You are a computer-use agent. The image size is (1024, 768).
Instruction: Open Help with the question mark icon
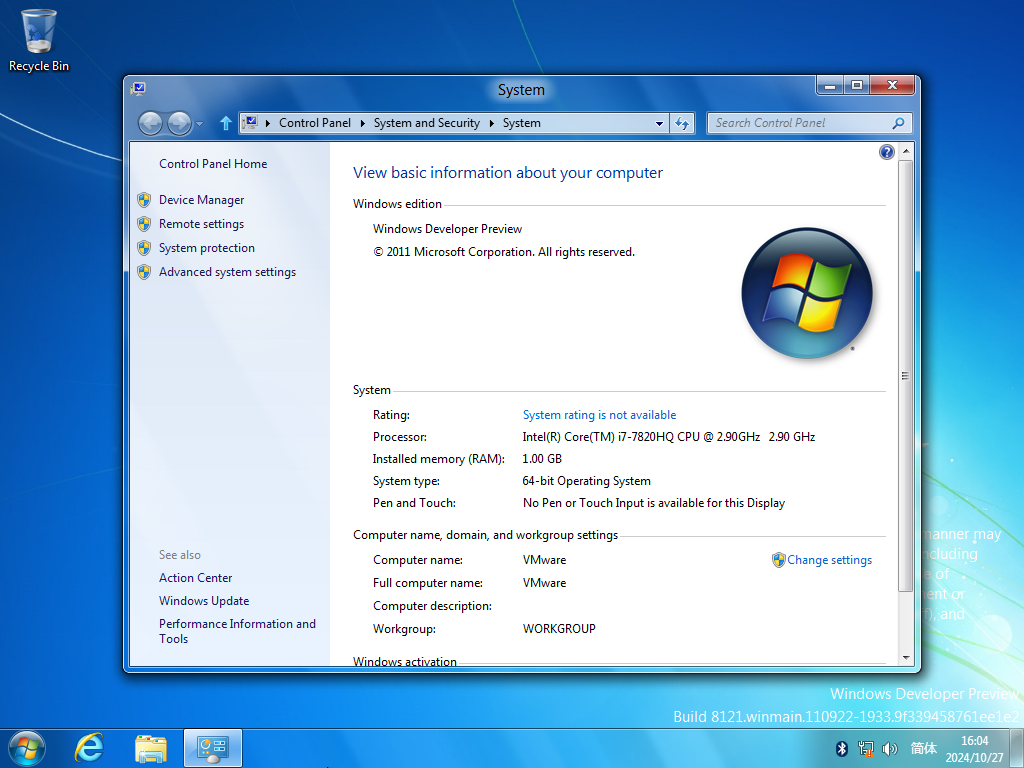pyautogui.click(x=886, y=152)
